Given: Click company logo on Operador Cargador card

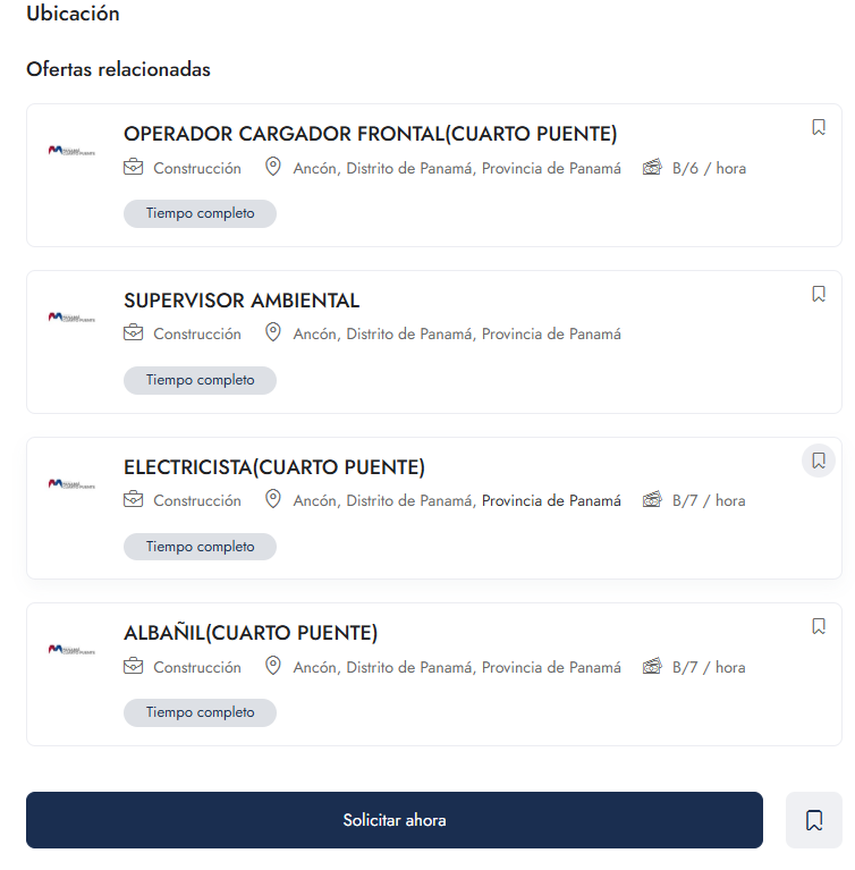Looking at the screenshot, I should tap(71, 150).
